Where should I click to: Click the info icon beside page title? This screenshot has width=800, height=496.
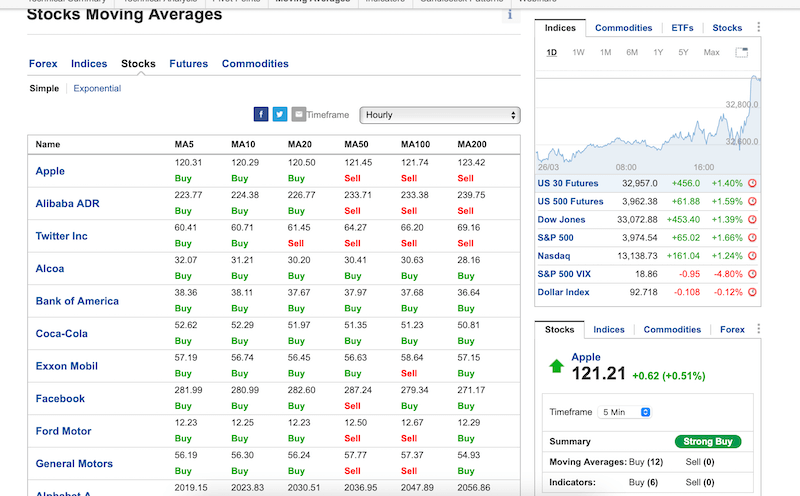[510, 14]
